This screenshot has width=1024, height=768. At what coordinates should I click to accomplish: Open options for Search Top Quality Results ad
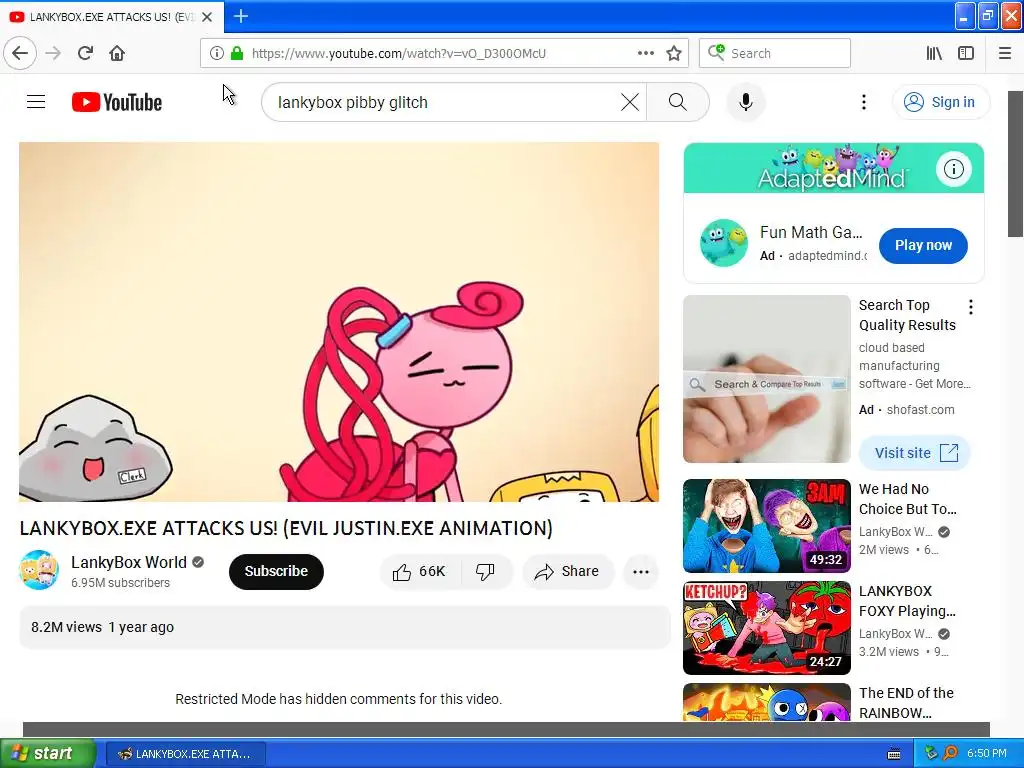tap(970, 307)
